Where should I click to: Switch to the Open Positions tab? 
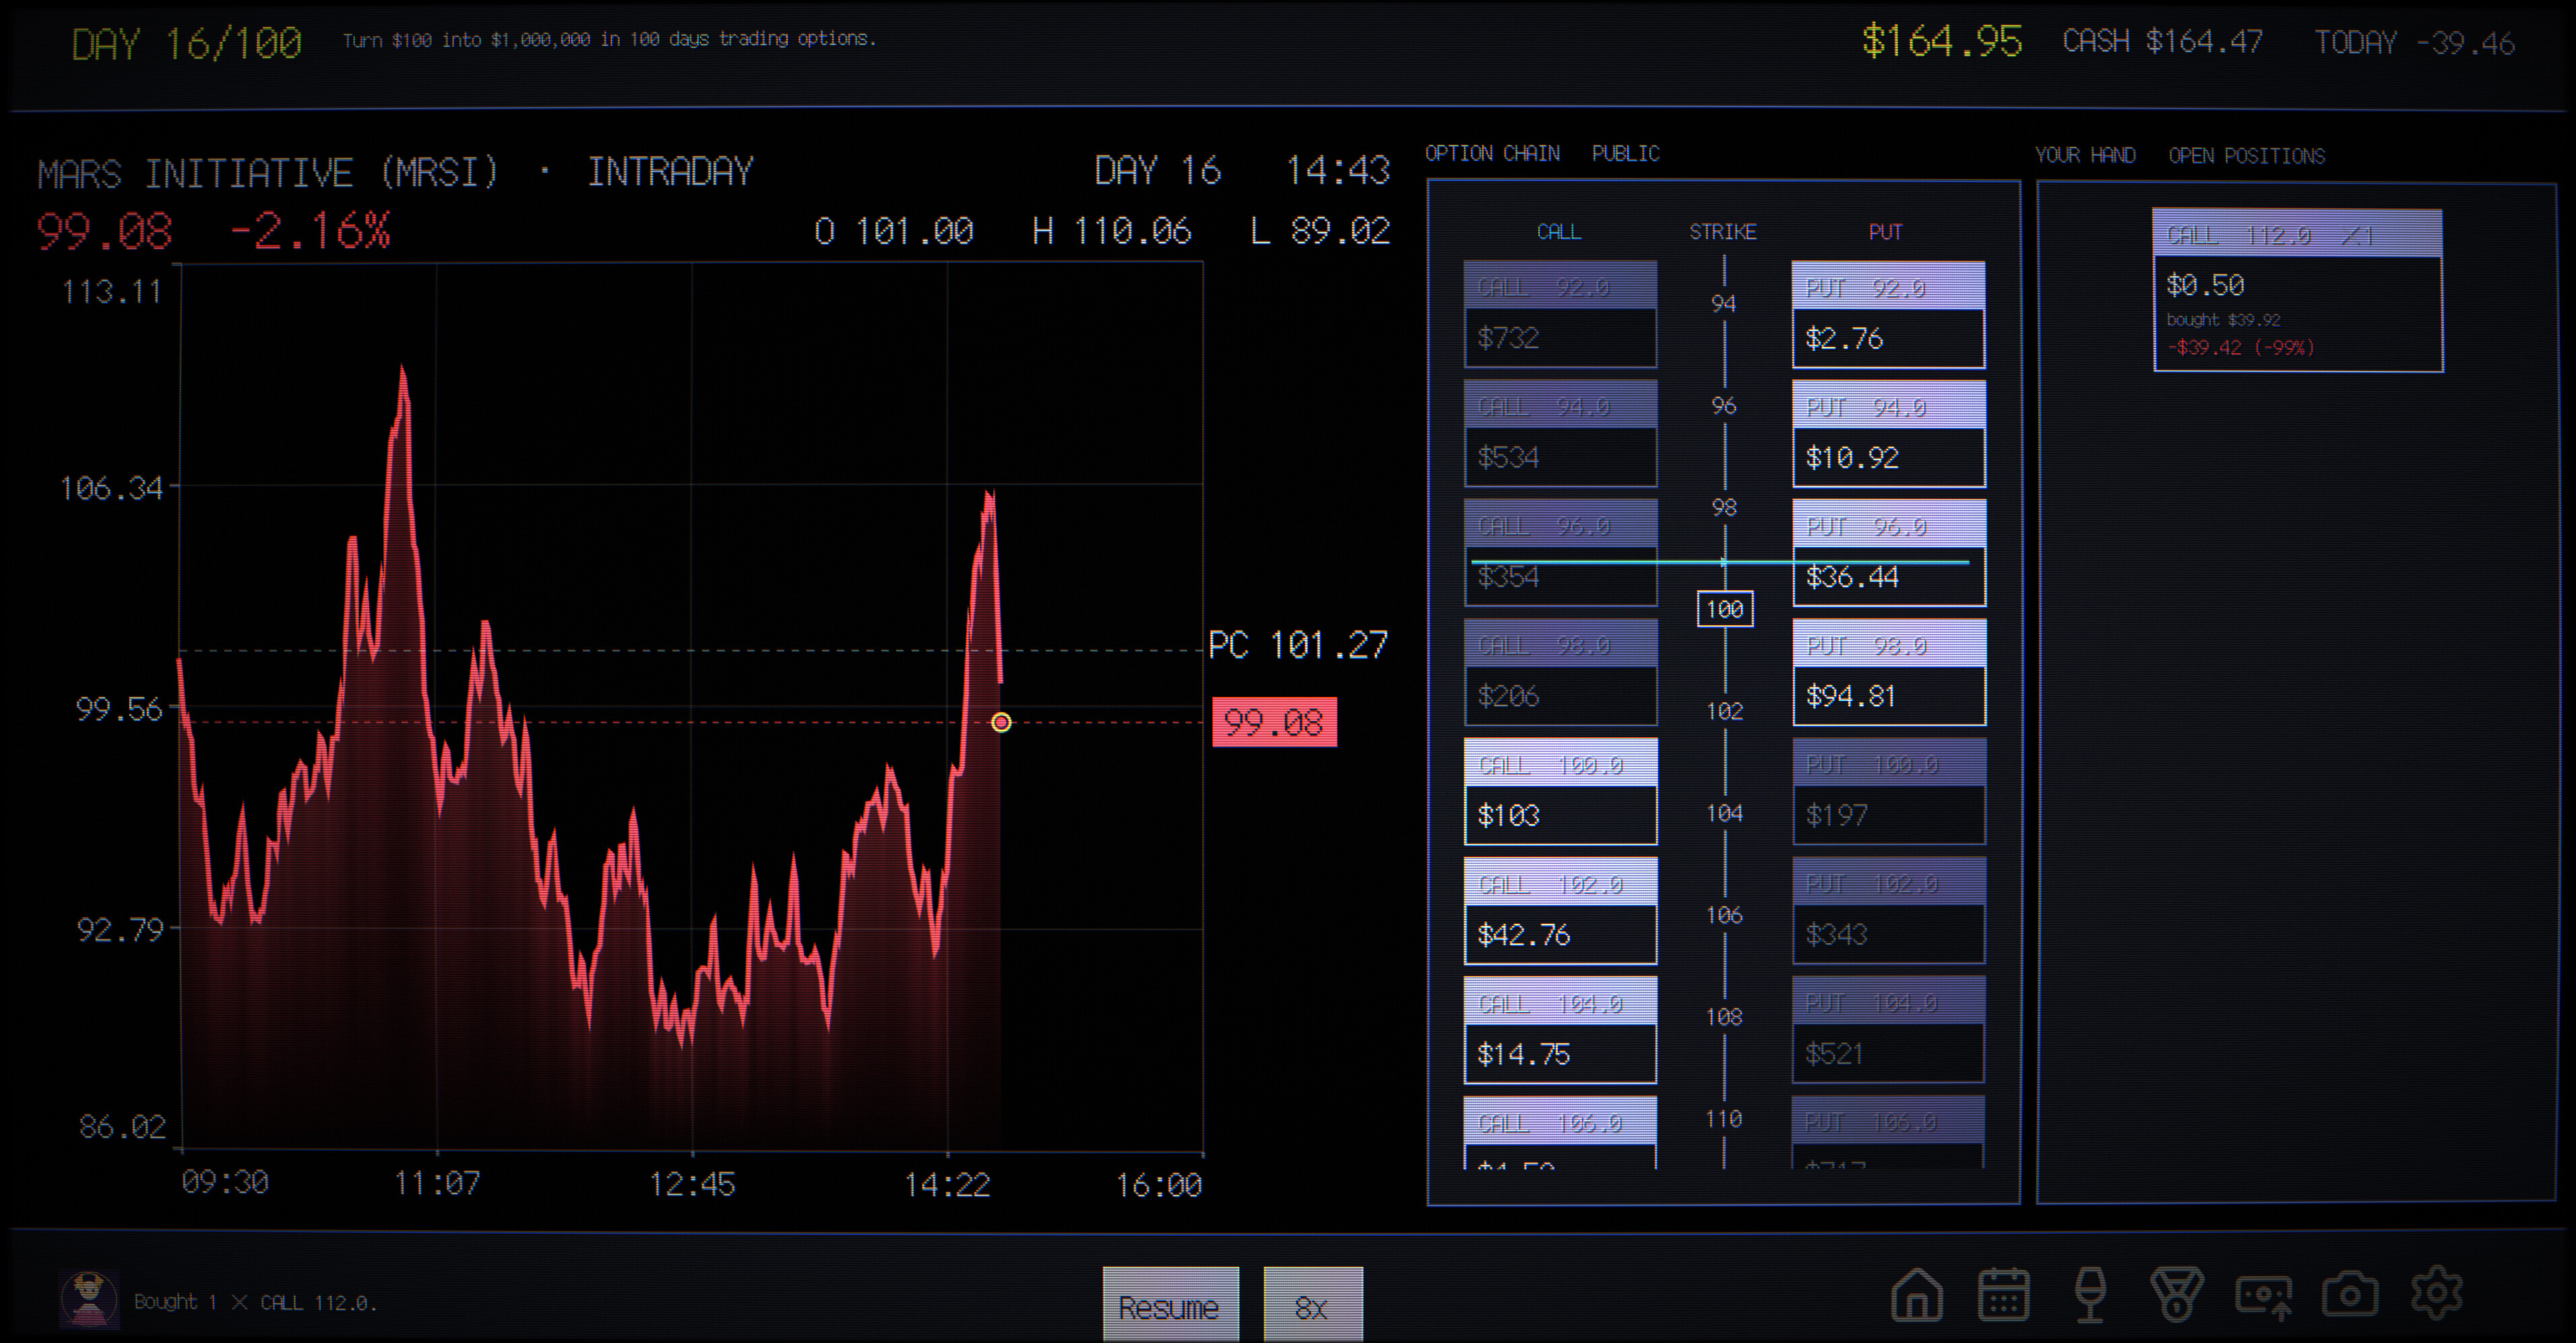(x=2246, y=155)
